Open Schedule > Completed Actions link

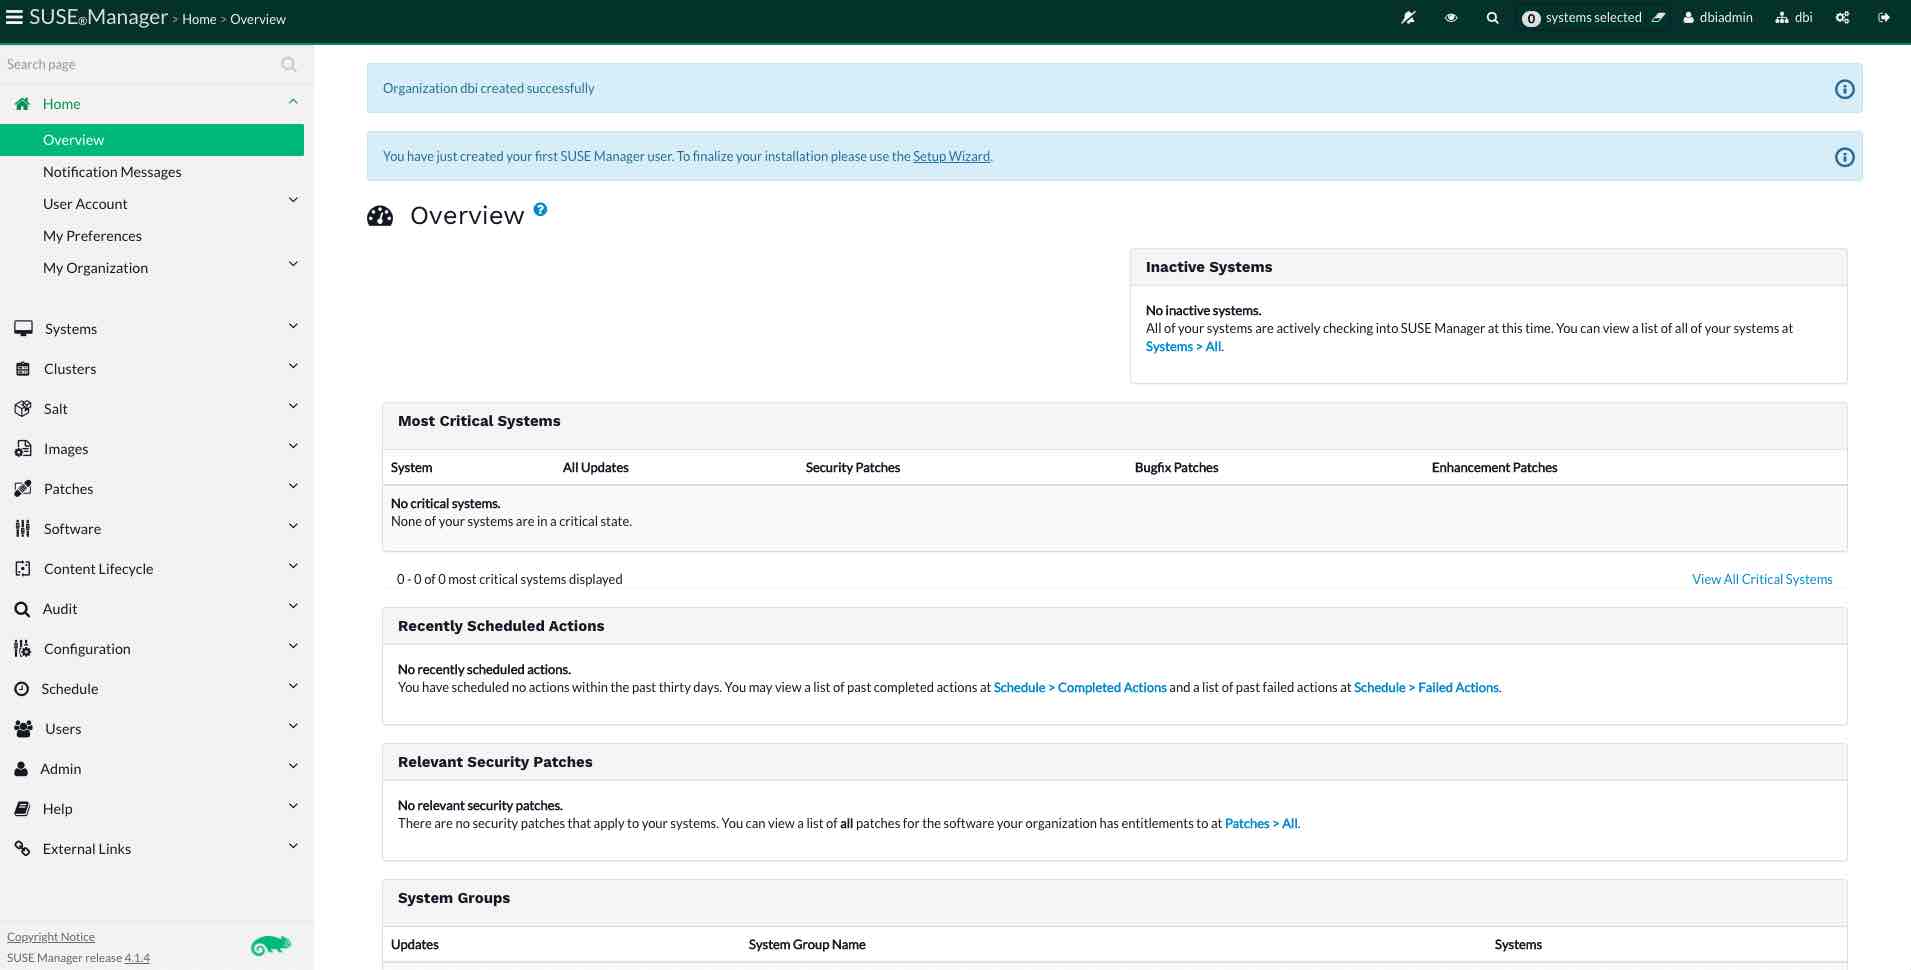coord(1080,687)
